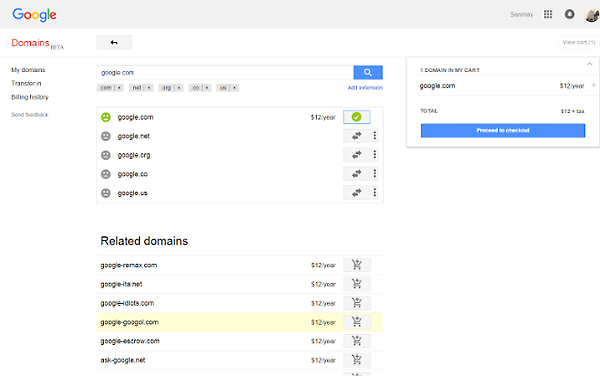
Task: Remove google.com from the cart
Action: point(593,86)
